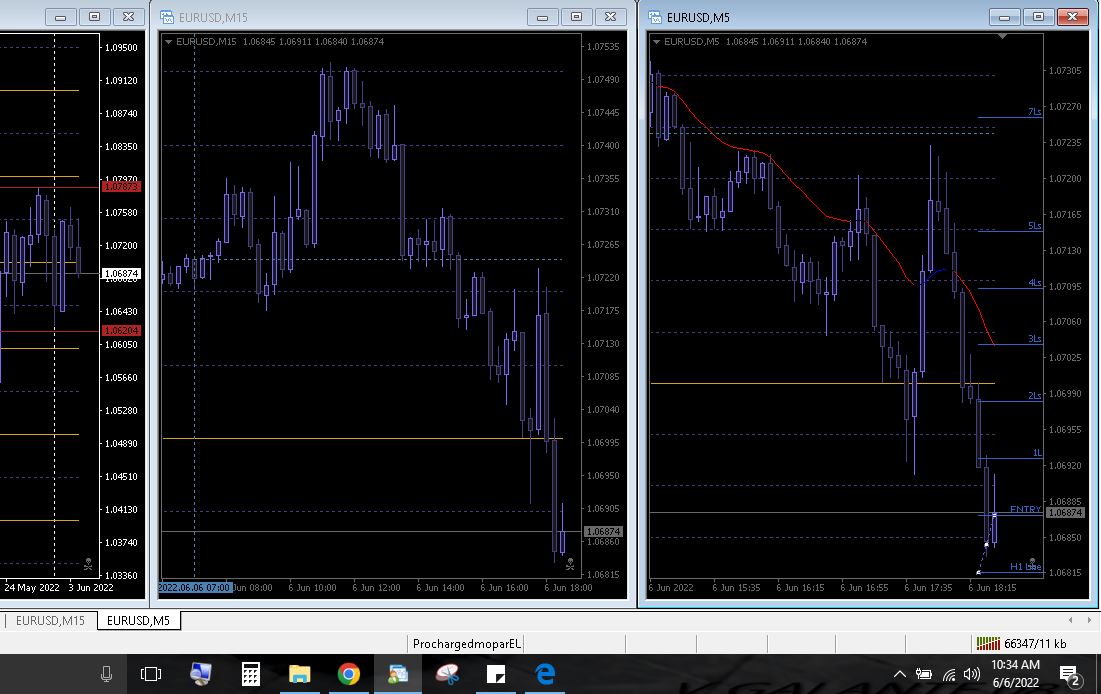Click the connection bars indicator in status bar
1101x694 pixels.
(988, 643)
